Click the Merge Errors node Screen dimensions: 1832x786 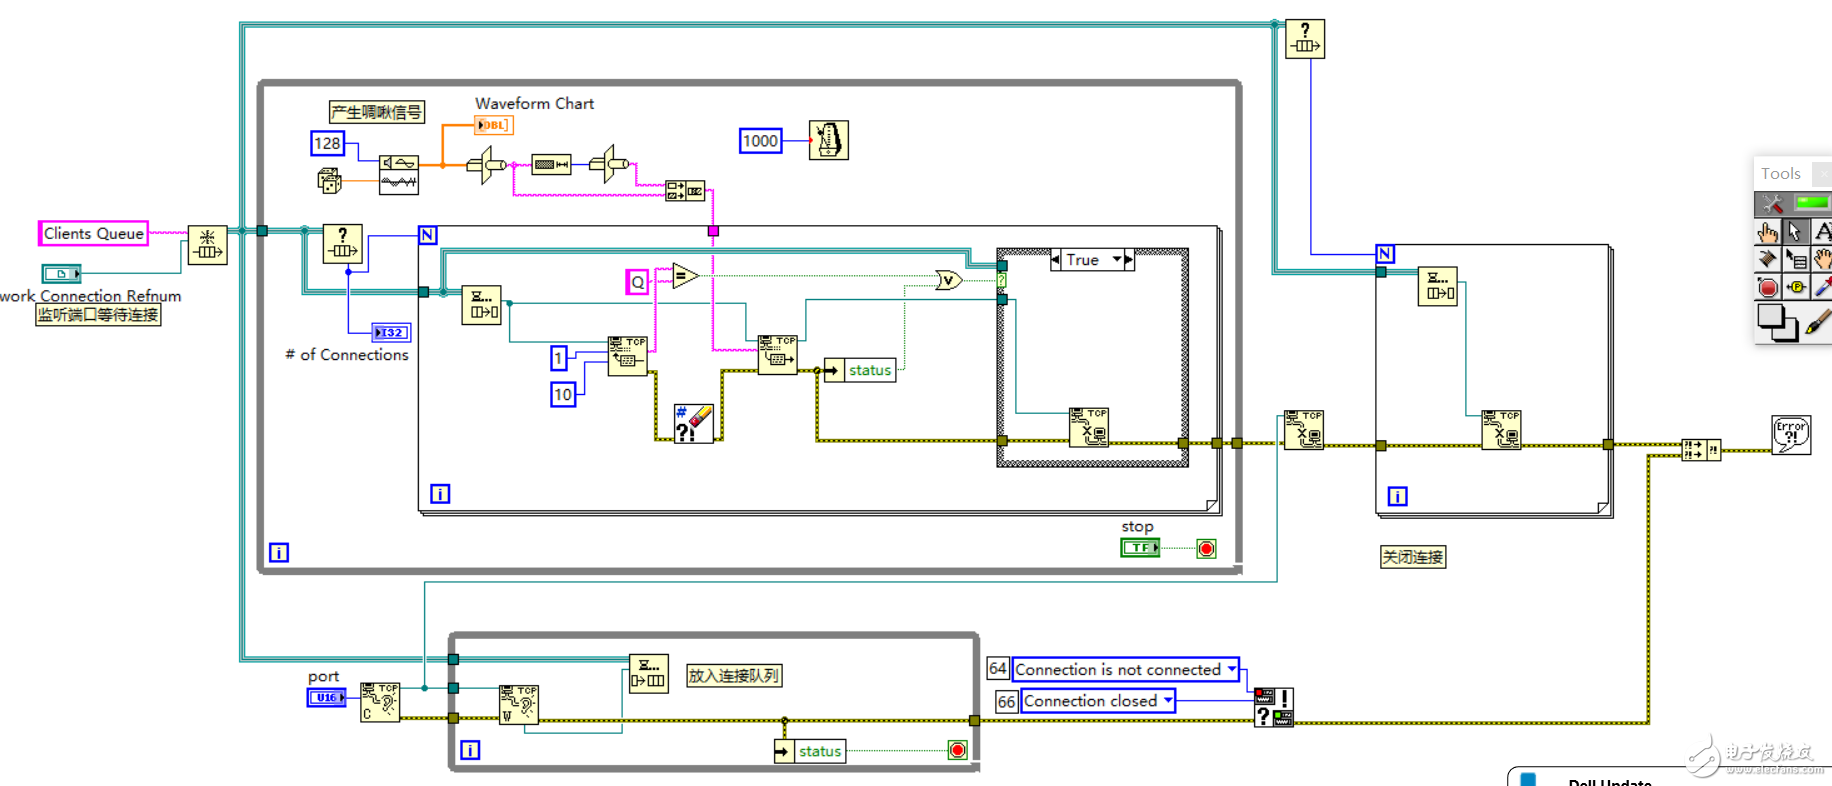click(x=1701, y=450)
